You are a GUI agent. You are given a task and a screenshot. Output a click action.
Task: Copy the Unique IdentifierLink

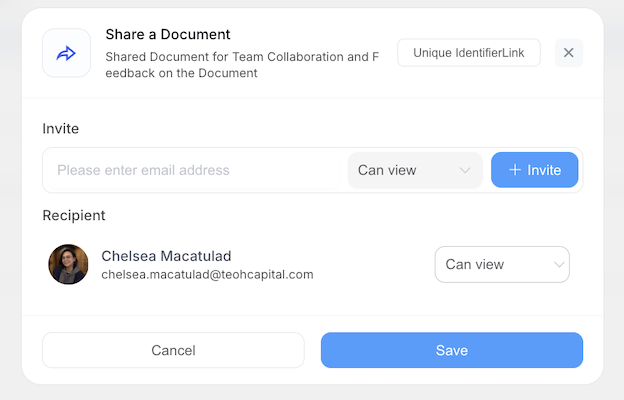tap(469, 53)
